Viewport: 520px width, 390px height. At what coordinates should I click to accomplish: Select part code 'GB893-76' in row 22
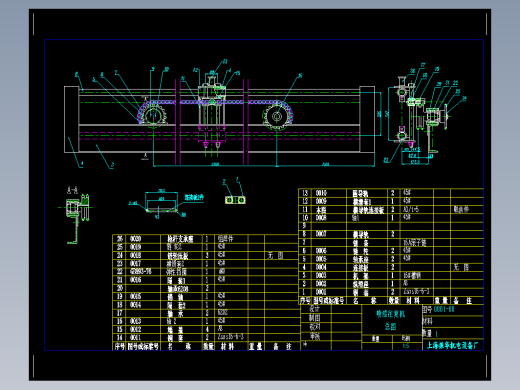(140, 271)
